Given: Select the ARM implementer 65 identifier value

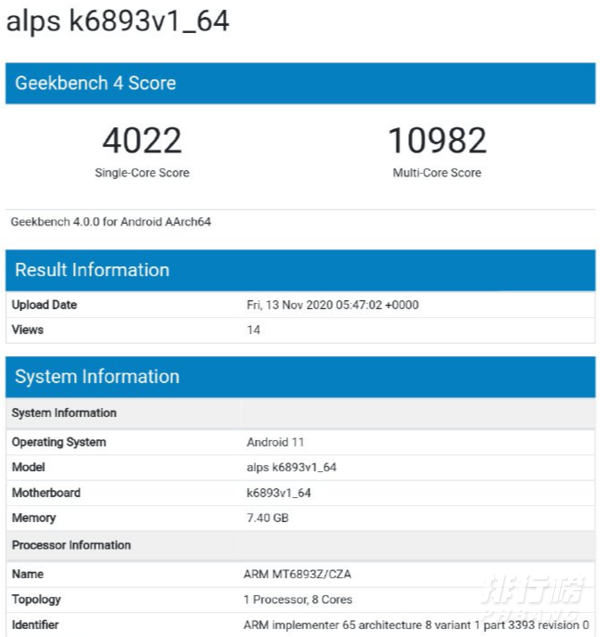Looking at the screenshot, I should tap(416, 625).
